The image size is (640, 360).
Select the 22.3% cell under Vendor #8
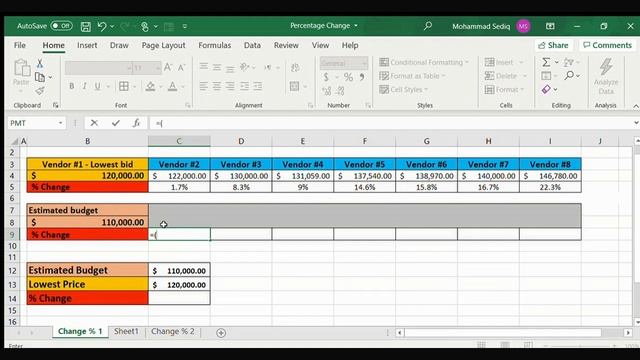tap(550, 187)
